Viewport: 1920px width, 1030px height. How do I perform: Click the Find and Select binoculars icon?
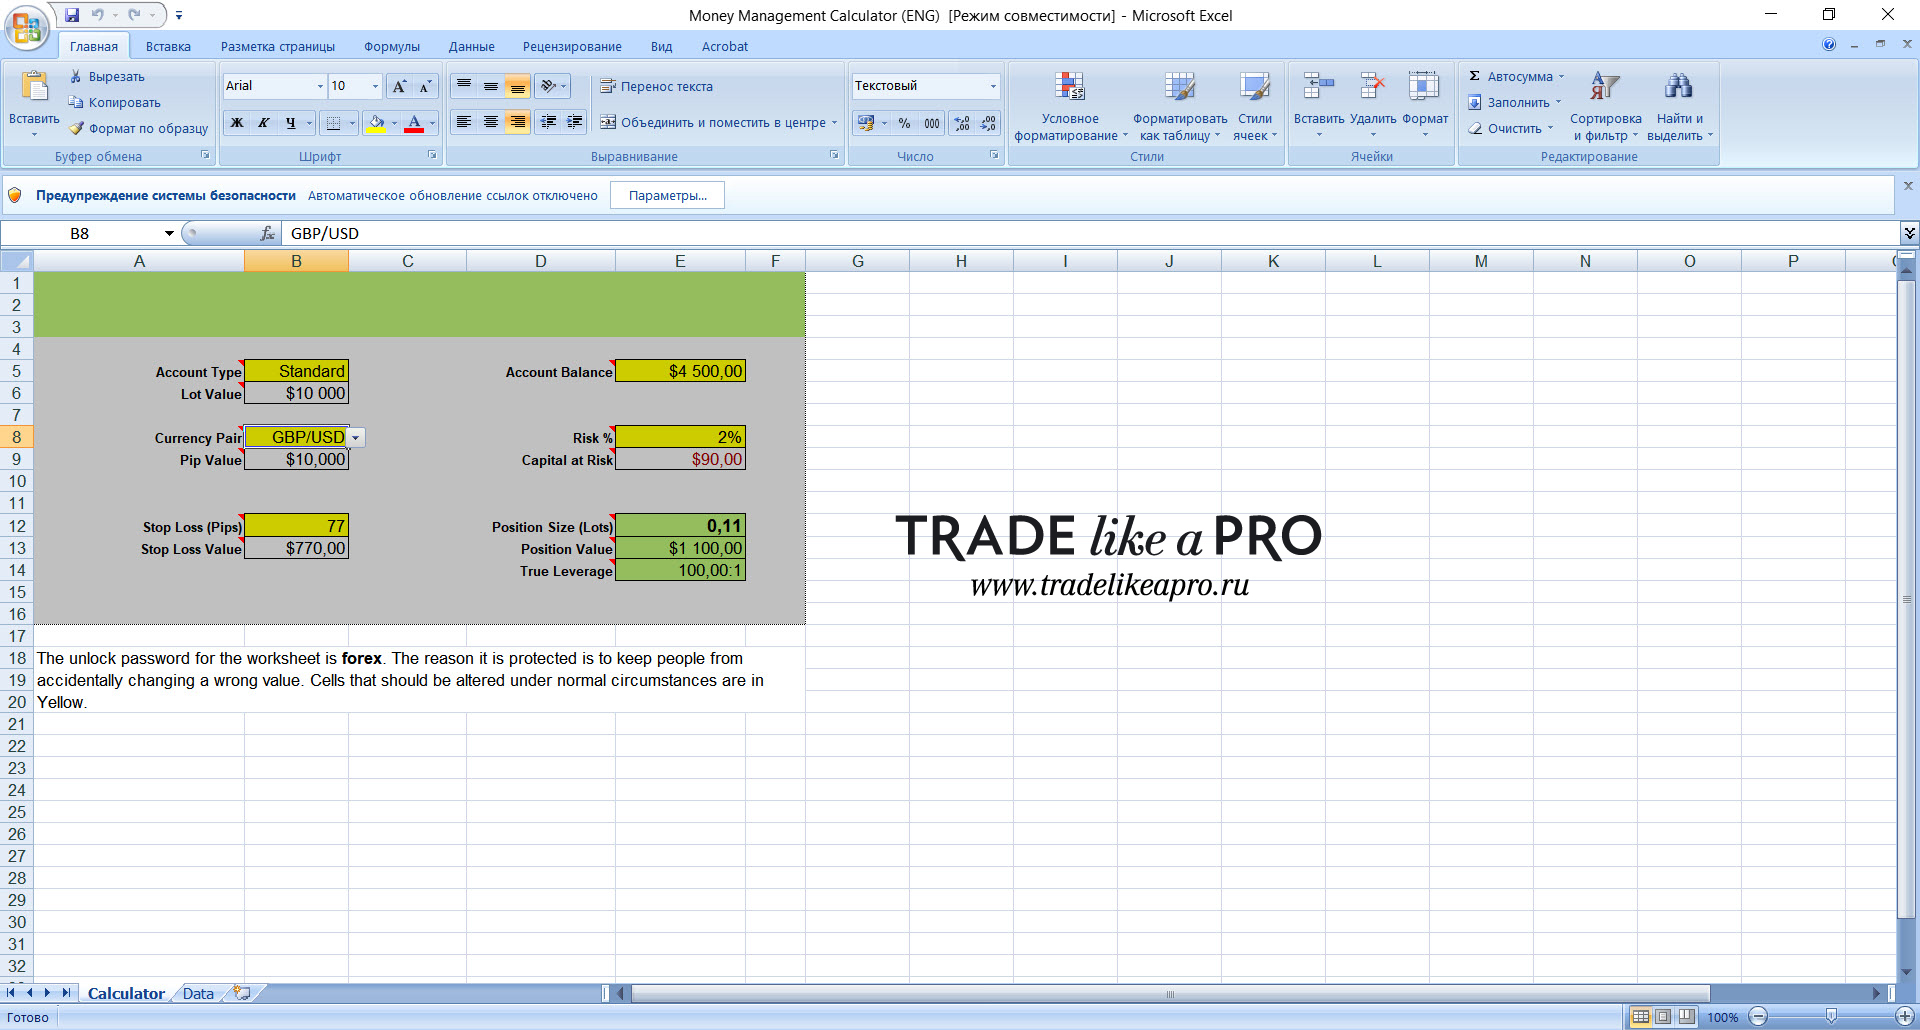(1679, 86)
